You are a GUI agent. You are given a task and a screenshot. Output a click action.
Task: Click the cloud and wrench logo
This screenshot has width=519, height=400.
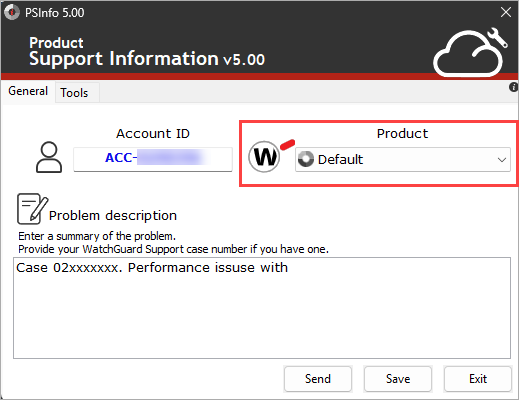pyautogui.click(x=470, y=52)
